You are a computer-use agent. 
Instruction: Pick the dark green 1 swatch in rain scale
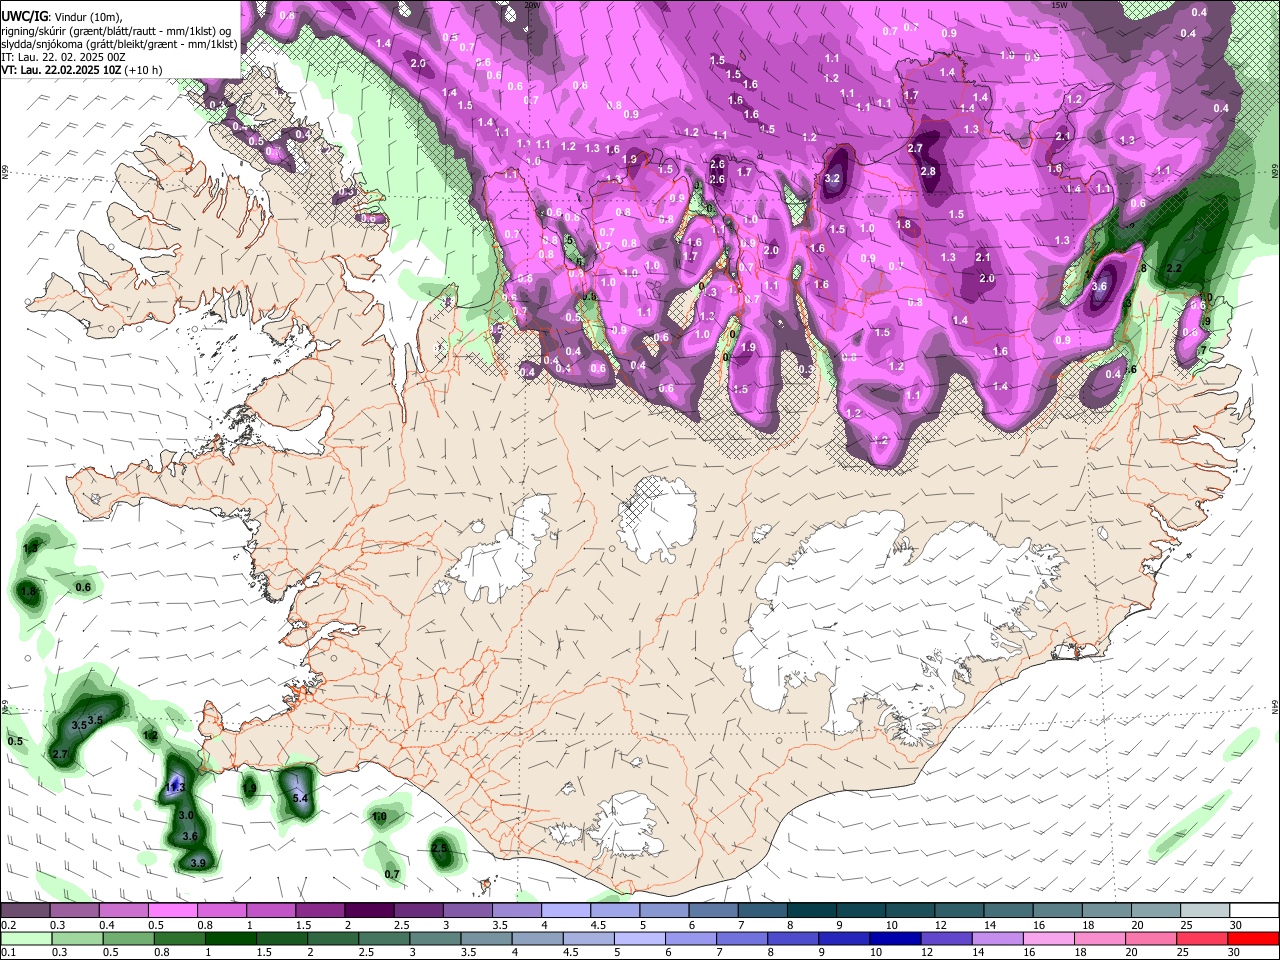230,938
